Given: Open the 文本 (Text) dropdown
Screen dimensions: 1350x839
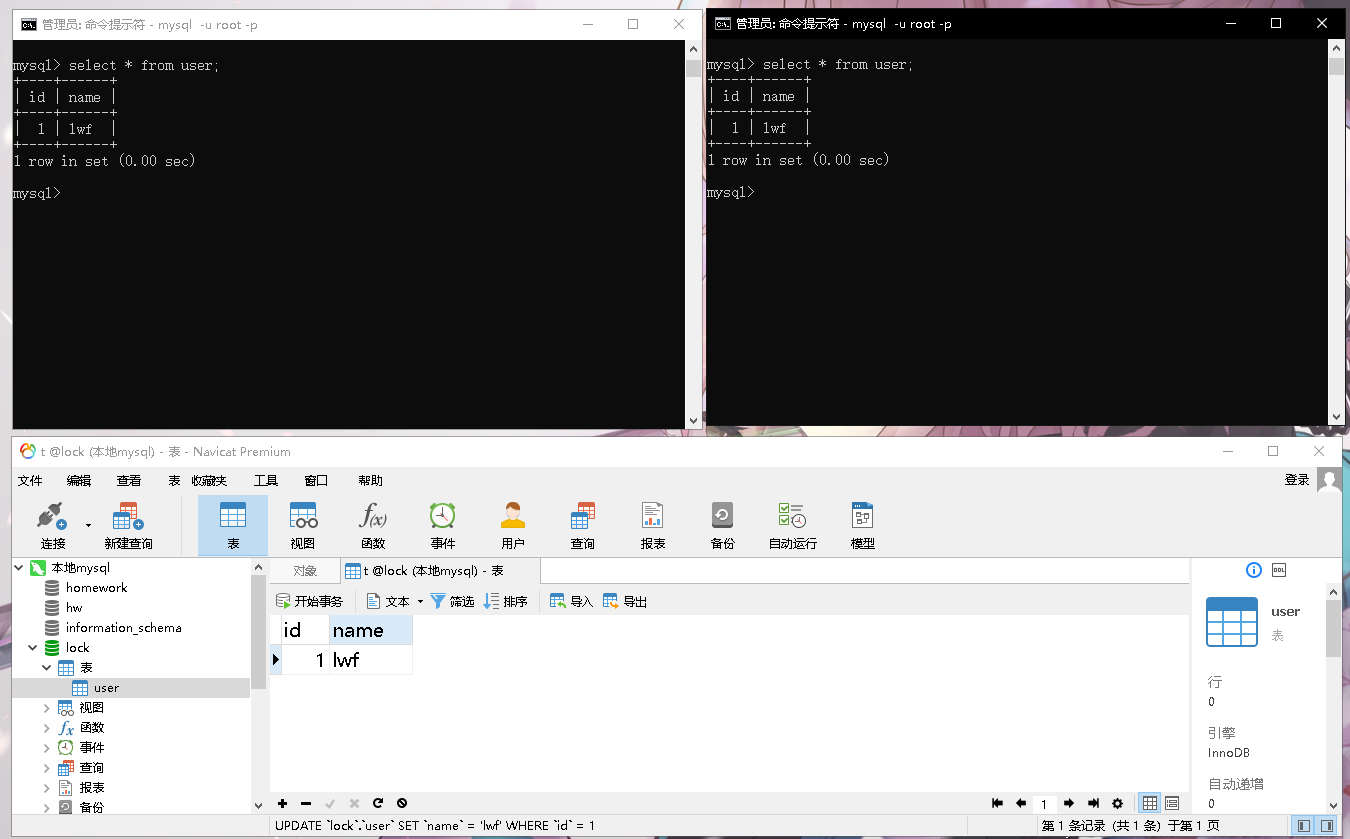Looking at the screenshot, I should click(395, 601).
